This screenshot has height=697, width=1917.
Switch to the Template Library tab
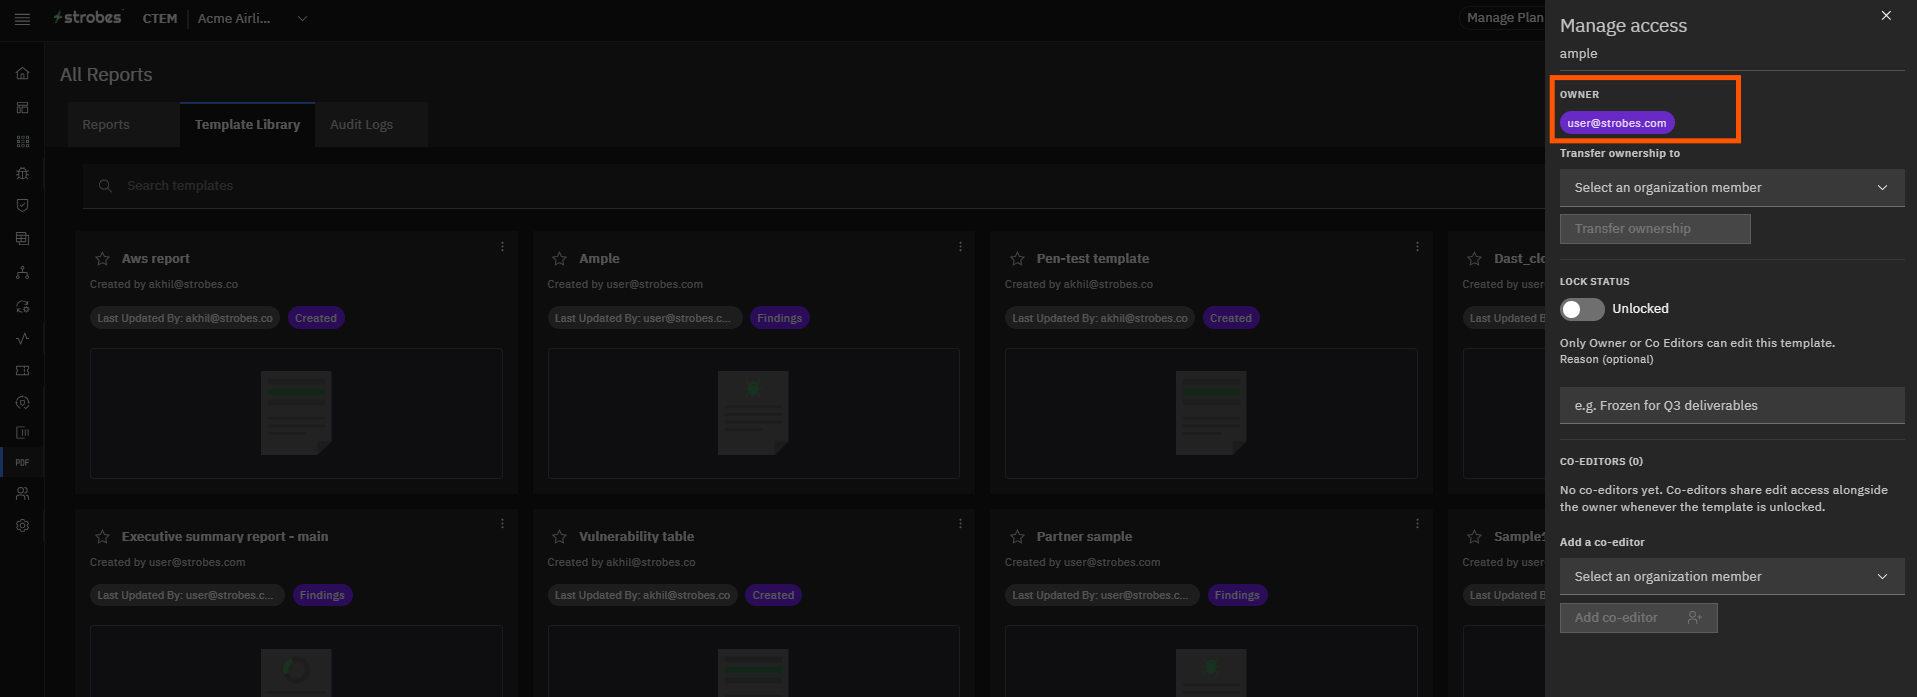tap(247, 125)
